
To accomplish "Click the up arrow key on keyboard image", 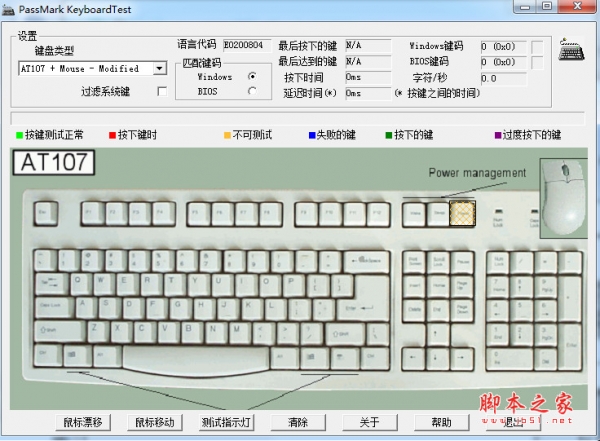I will pyautogui.click(x=438, y=335).
